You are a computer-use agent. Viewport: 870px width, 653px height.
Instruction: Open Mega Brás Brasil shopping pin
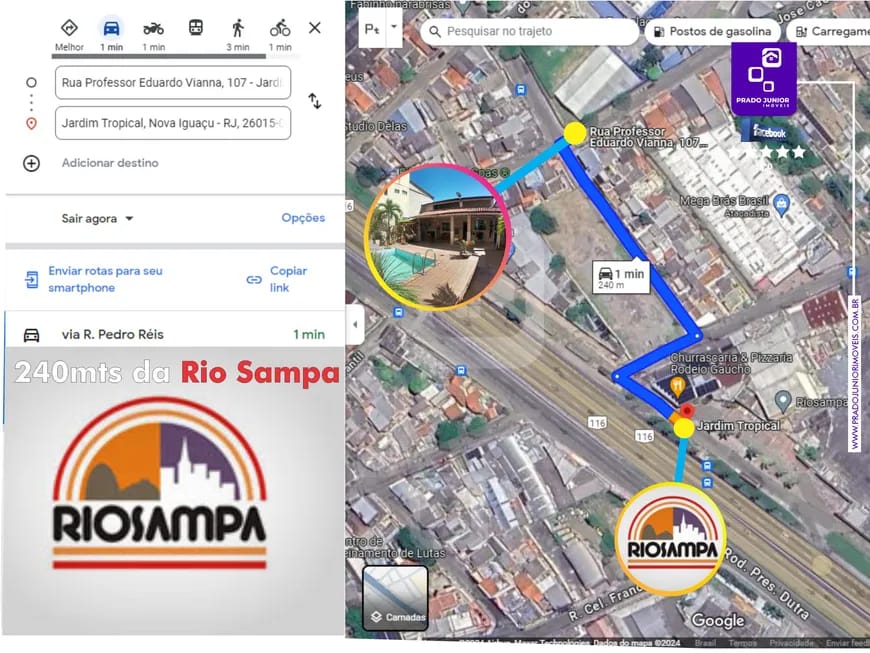pos(781,204)
